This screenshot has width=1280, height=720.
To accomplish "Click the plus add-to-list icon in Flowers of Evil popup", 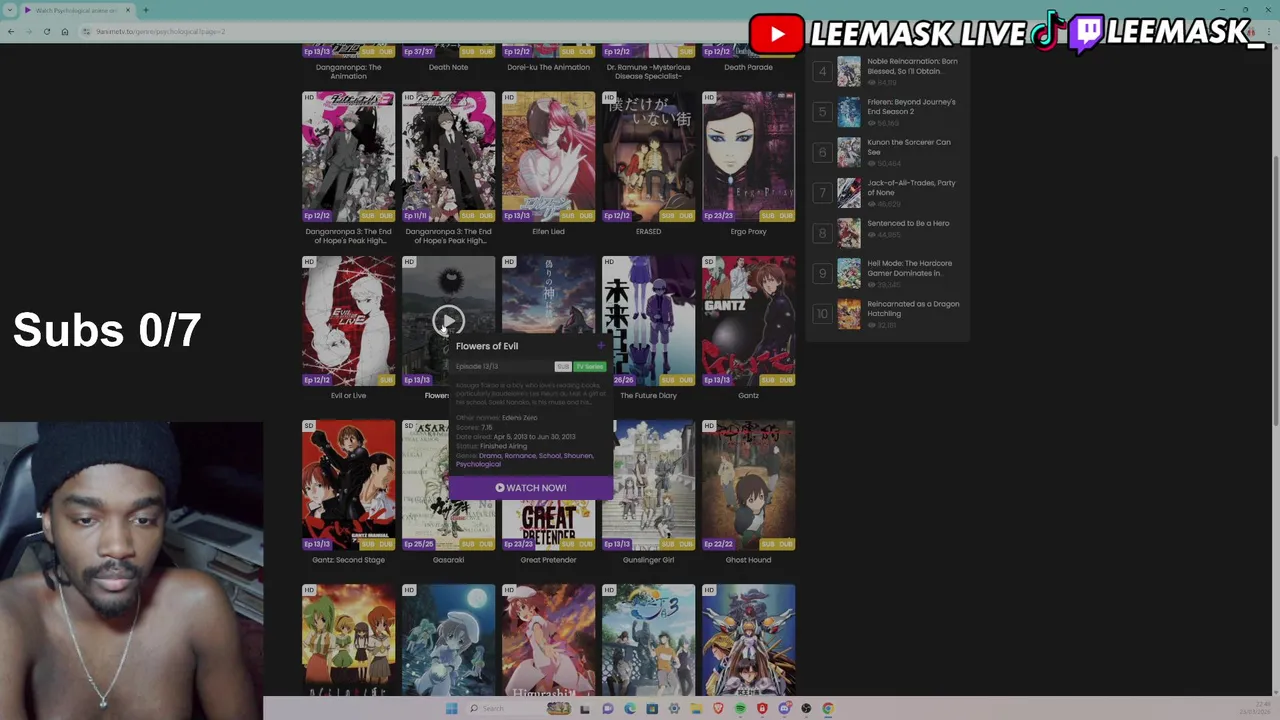I will click(x=600, y=346).
